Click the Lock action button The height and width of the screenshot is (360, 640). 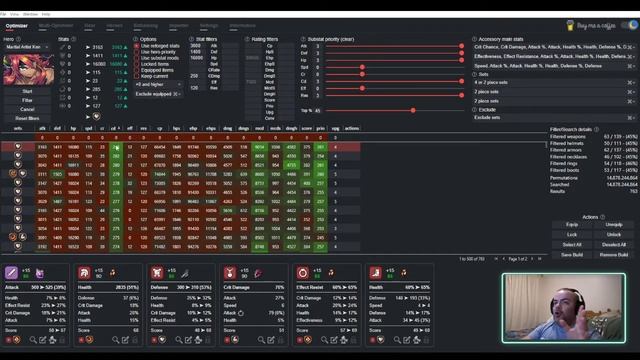coord(572,235)
